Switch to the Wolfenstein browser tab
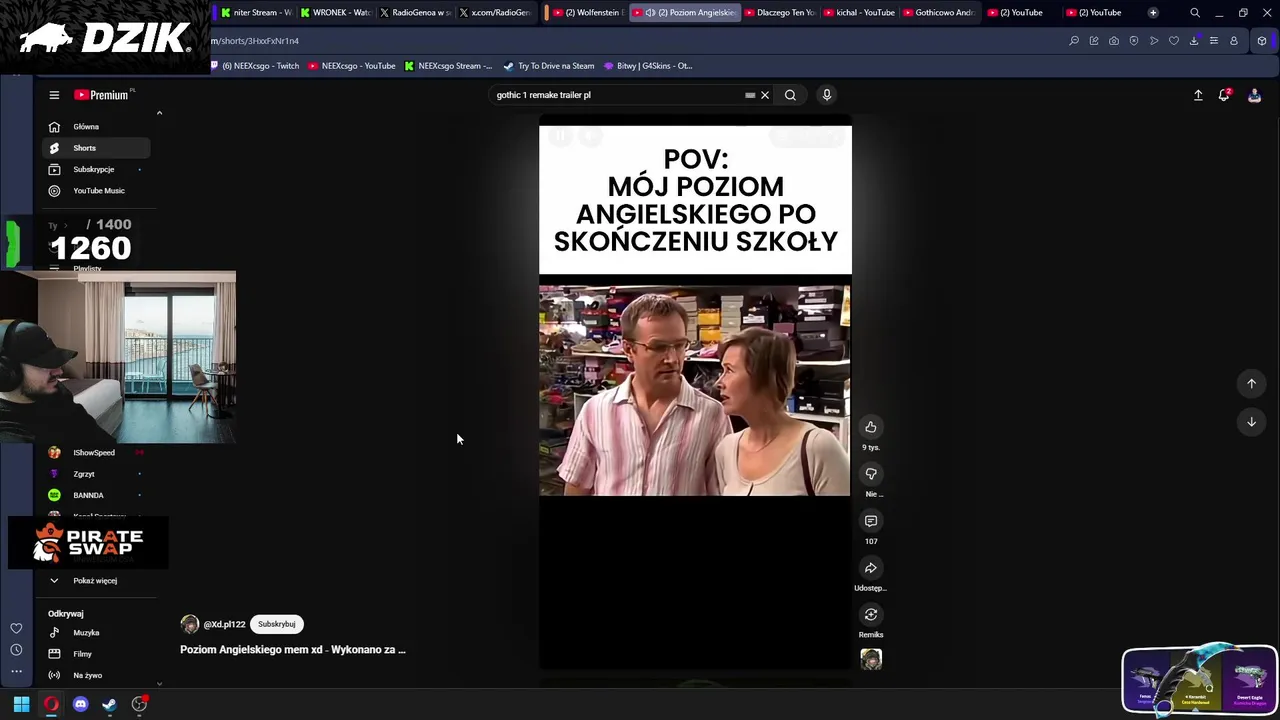 587,13
